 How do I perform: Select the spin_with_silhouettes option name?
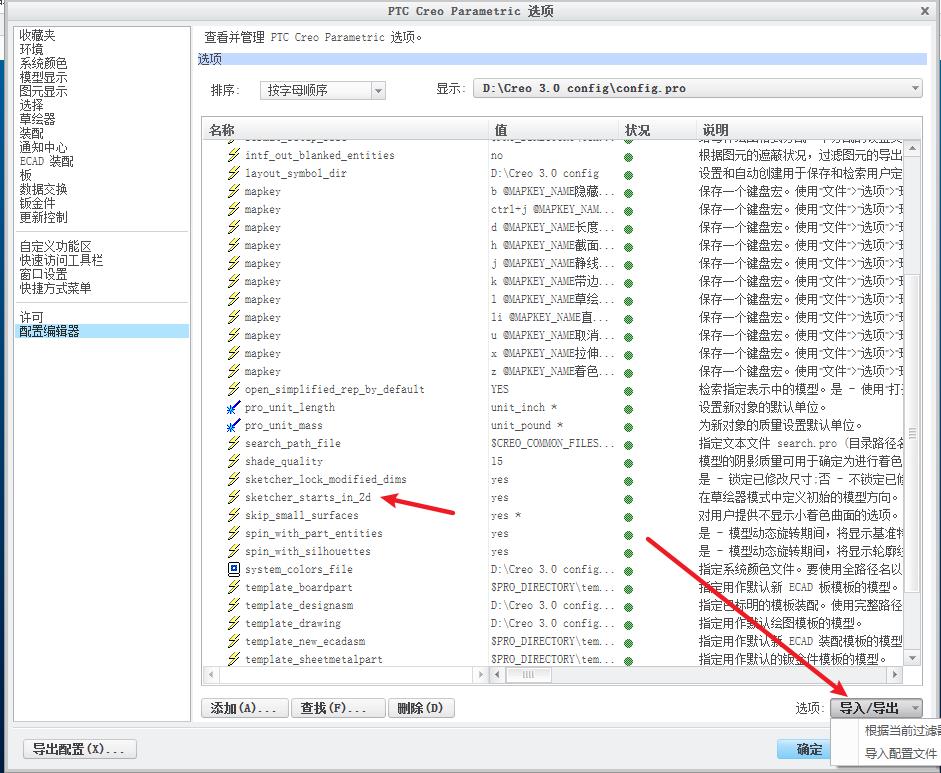[x=308, y=551]
